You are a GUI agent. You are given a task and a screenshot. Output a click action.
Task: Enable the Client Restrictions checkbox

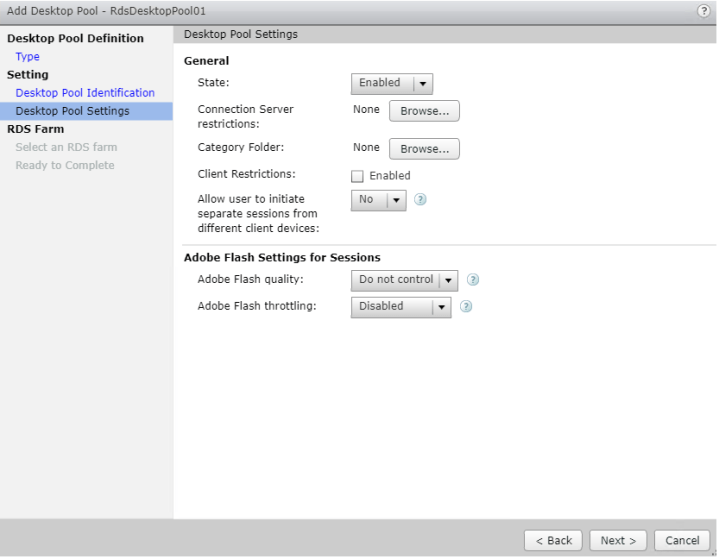coord(358,176)
